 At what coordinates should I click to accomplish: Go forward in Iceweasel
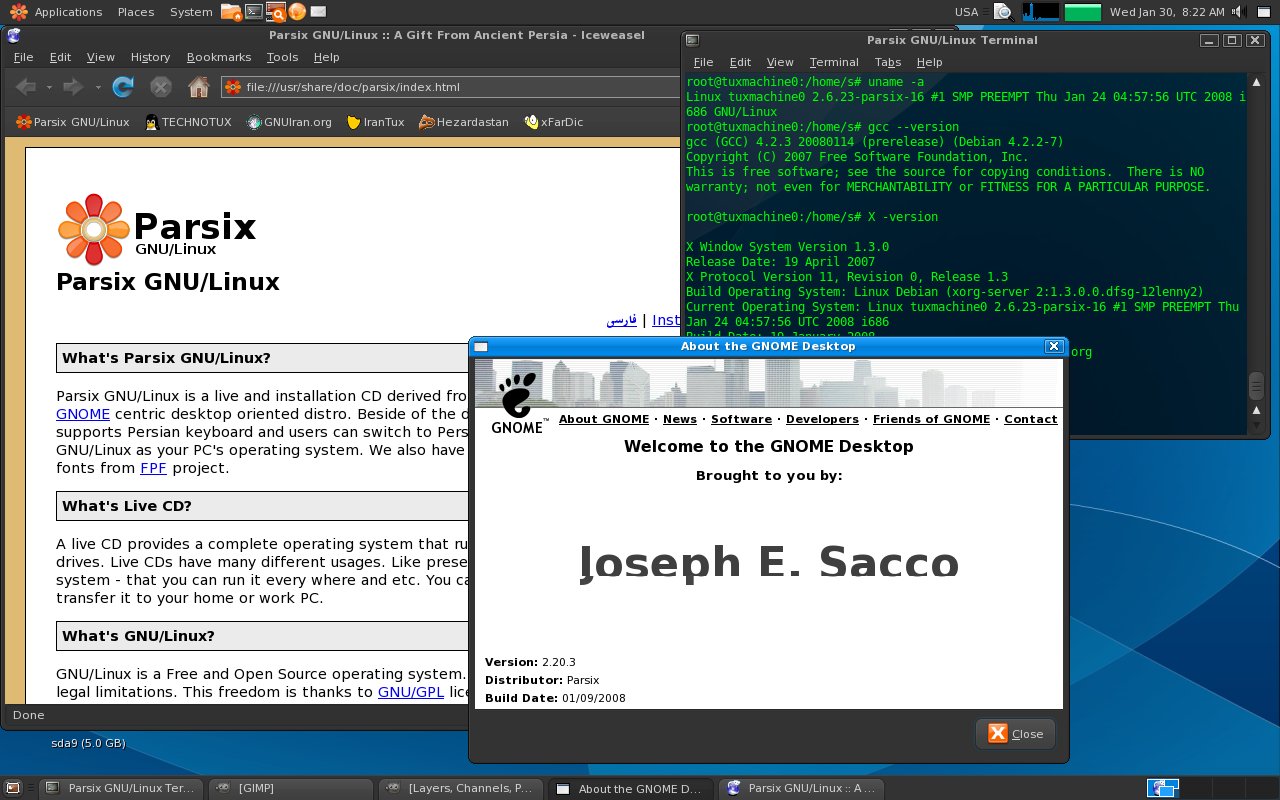coord(73,87)
